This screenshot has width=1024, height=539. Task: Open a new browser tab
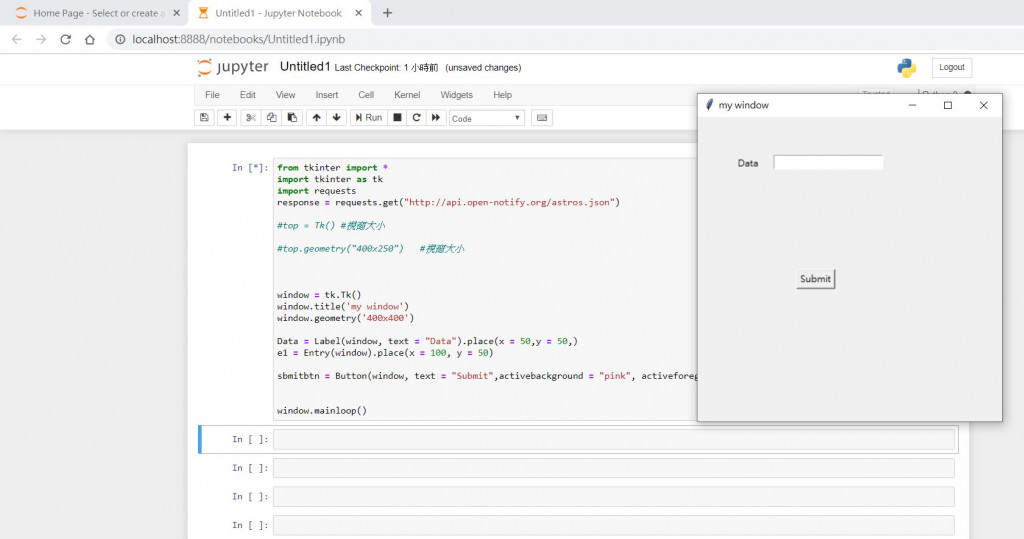pyautogui.click(x=387, y=13)
